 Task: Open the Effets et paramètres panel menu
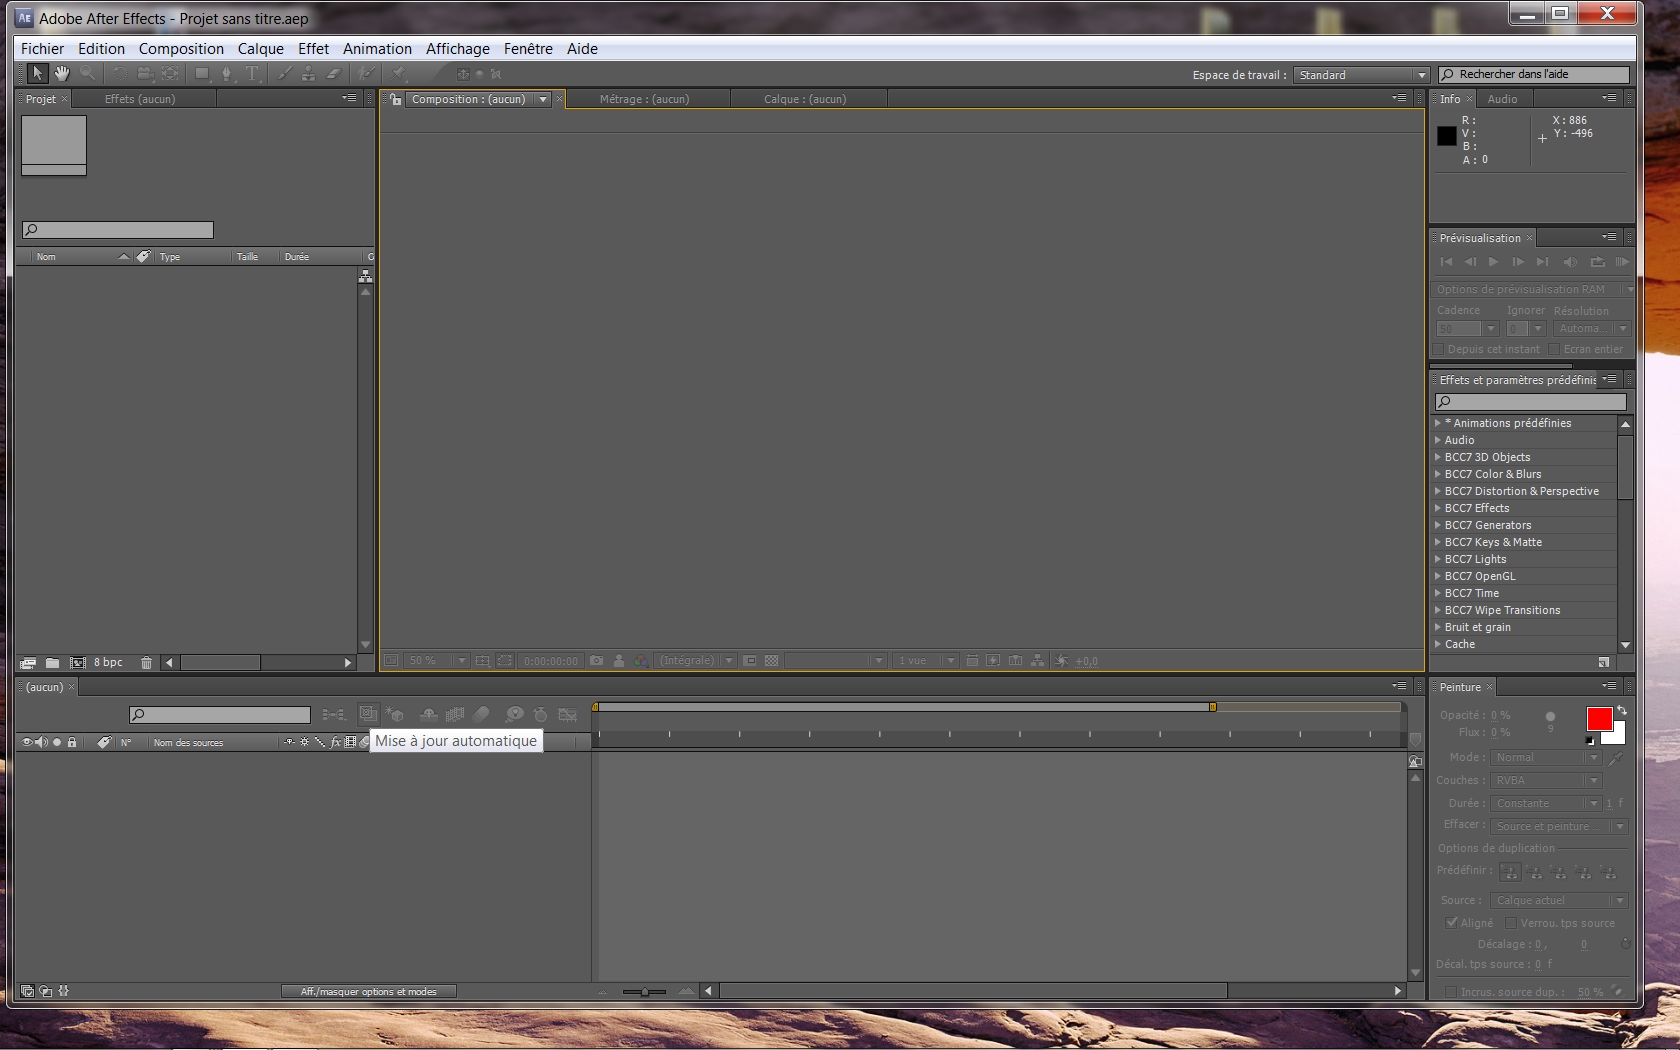[1609, 380]
